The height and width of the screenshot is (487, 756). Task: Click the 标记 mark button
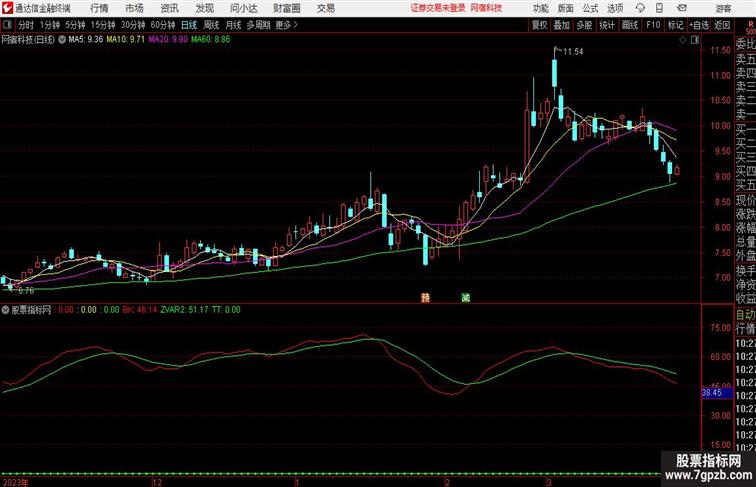(675, 25)
